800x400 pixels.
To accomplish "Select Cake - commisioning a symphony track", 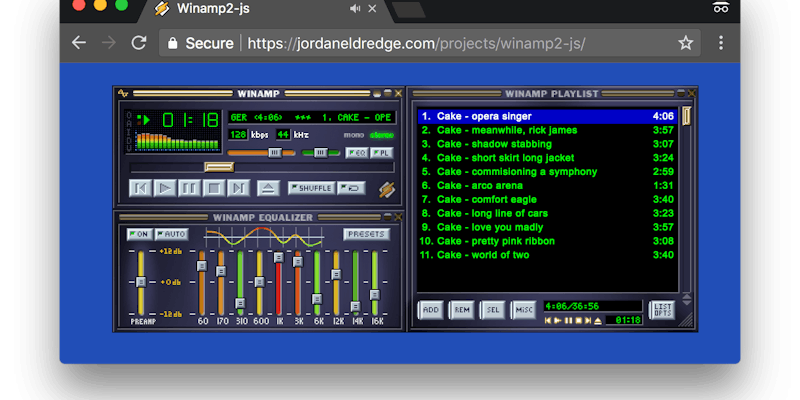I will click(x=548, y=171).
